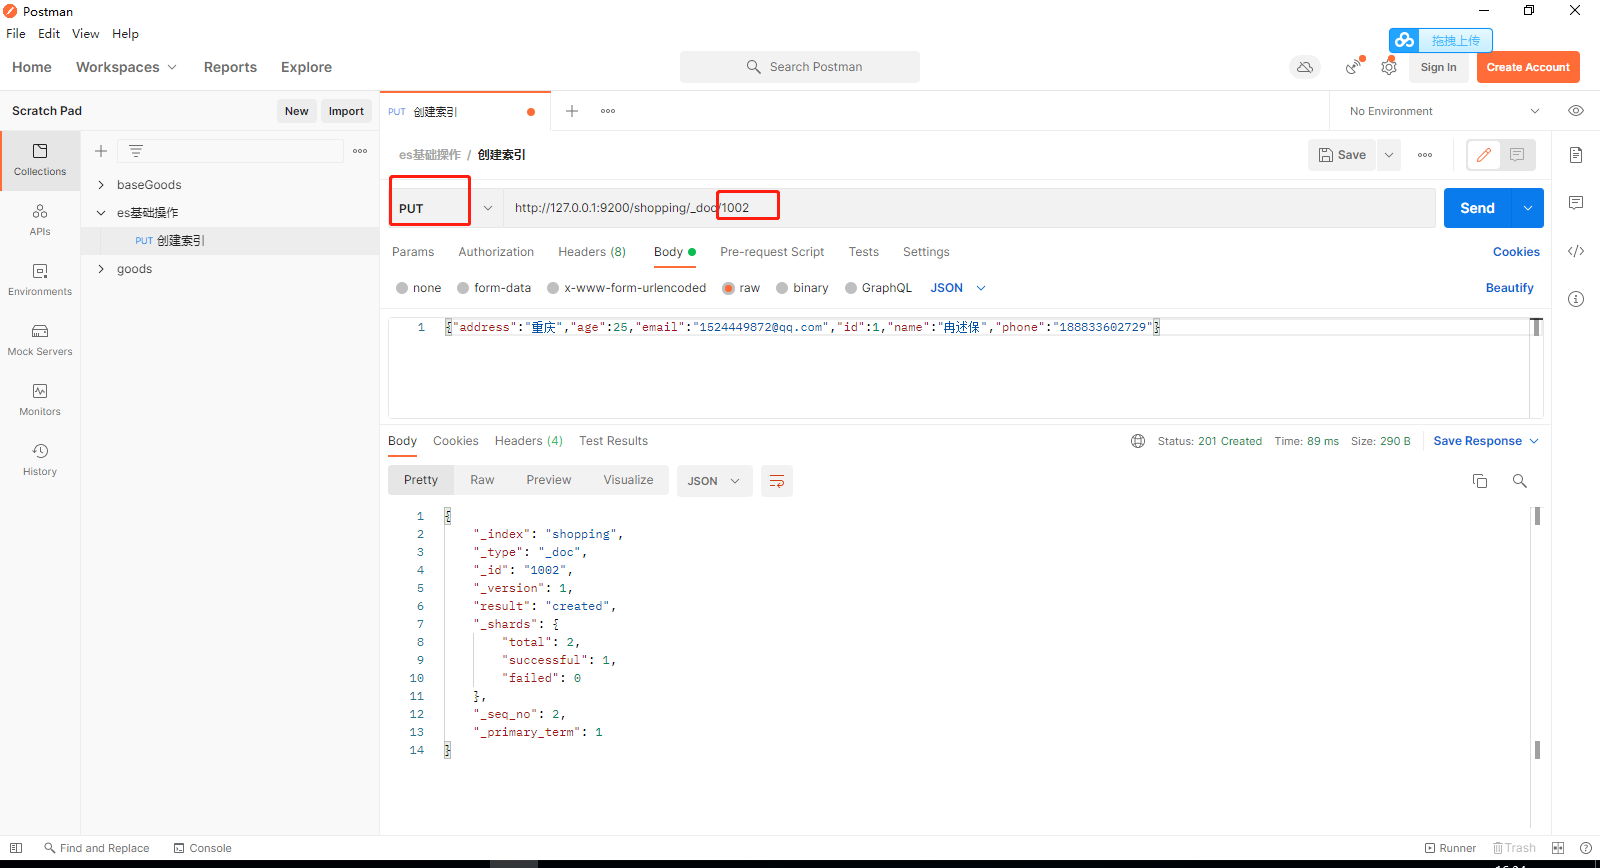Click the Import button
Image resolution: width=1600 pixels, height=868 pixels.
pyautogui.click(x=346, y=111)
